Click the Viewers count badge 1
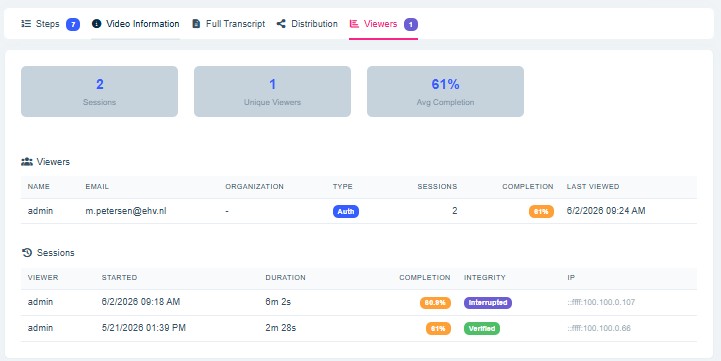Image resolution: width=721 pixels, height=361 pixels. (411, 24)
